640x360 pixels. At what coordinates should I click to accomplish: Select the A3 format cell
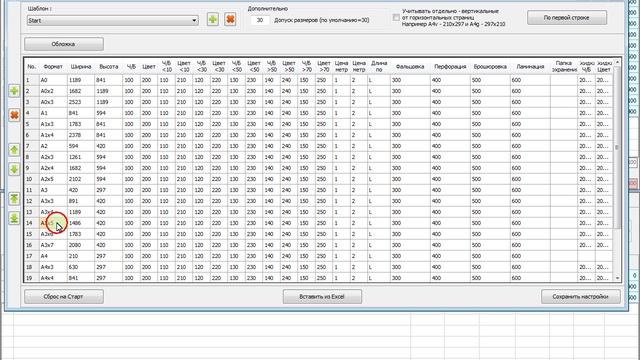tap(53, 190)
